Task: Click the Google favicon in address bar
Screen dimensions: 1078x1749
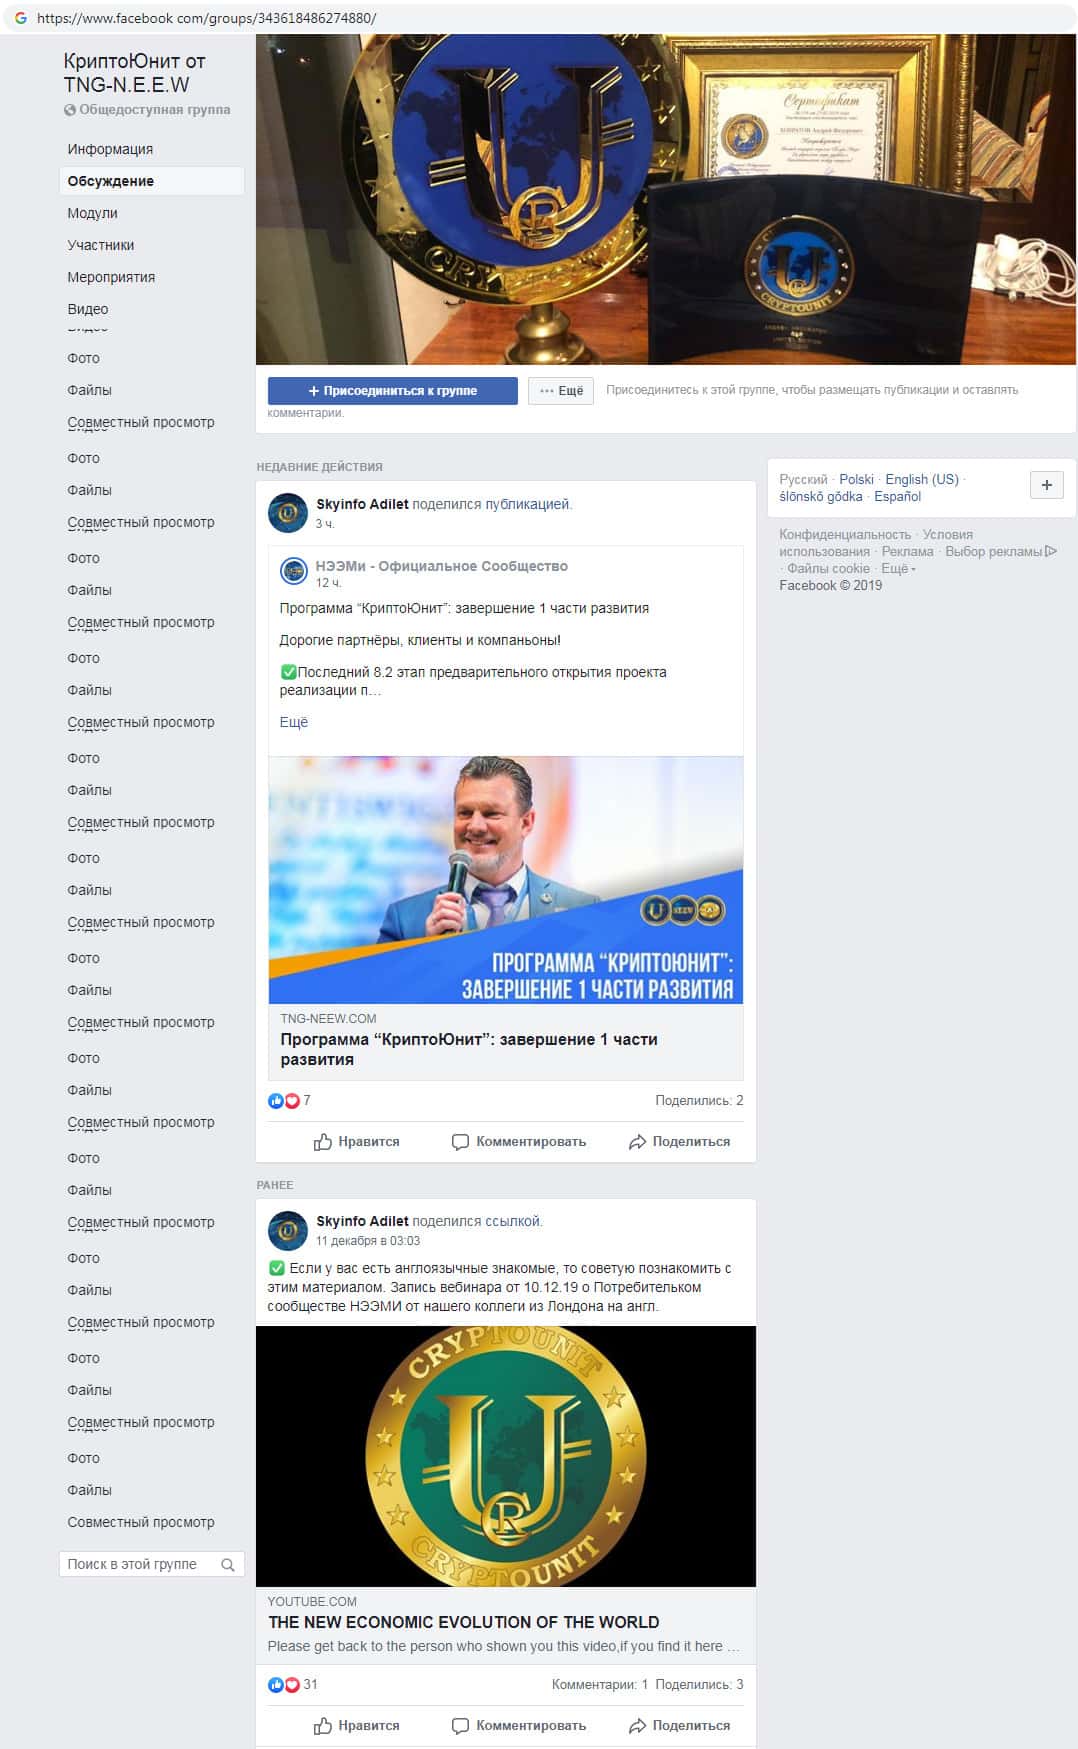Action: point(20,18)
